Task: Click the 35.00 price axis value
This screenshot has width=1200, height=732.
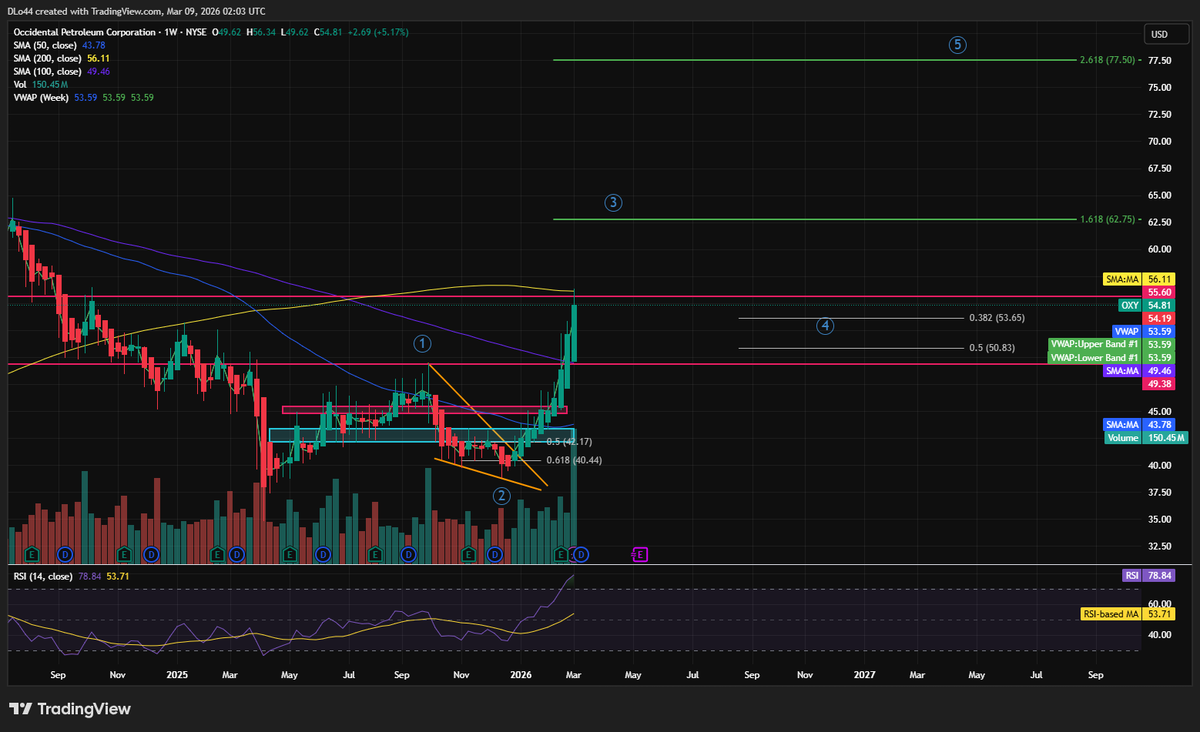Action: click(1159, 519)
